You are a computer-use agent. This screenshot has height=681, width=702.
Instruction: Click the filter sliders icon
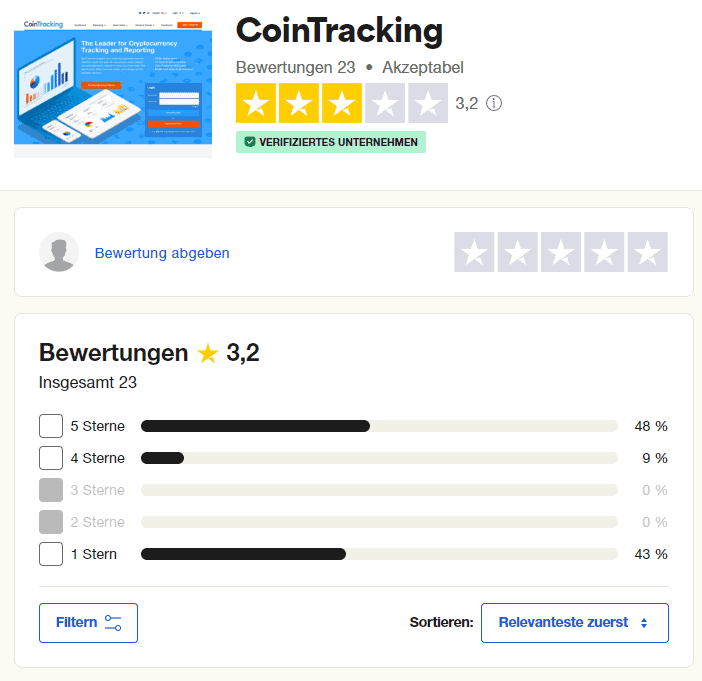(x=113, y=623)
